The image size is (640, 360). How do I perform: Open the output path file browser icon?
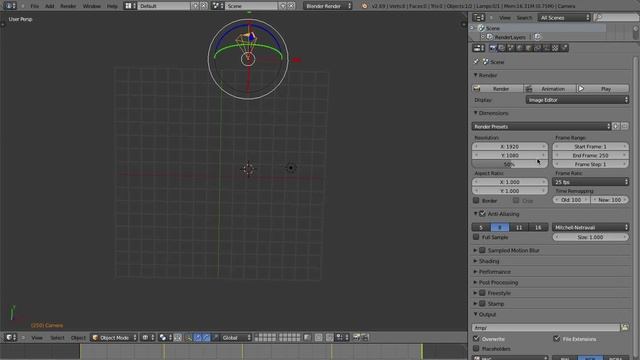click(624, 327)
